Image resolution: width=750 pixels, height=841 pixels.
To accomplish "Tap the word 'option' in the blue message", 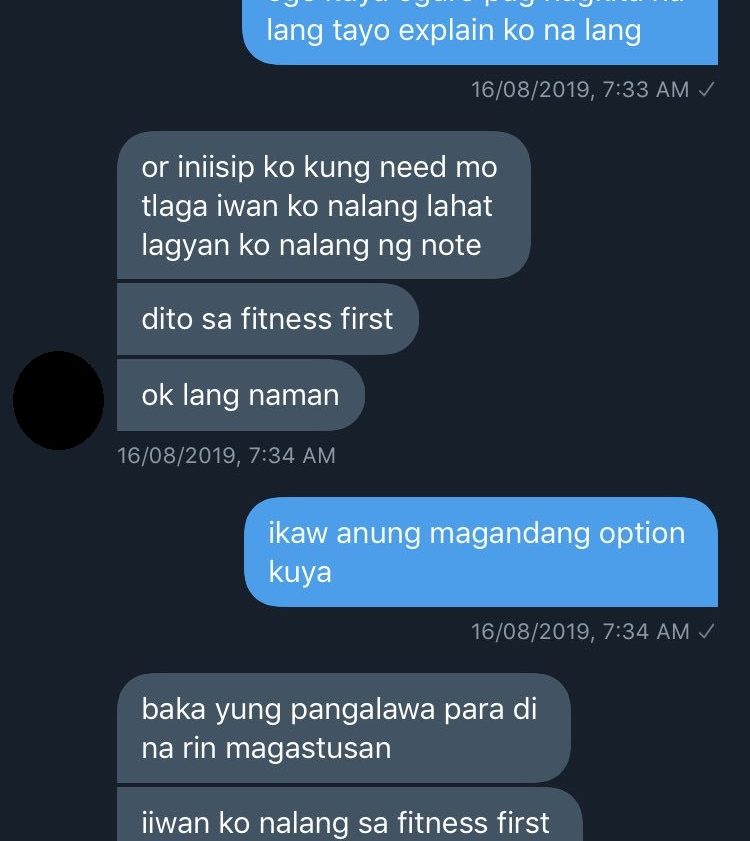I will [x=642, y=534].
